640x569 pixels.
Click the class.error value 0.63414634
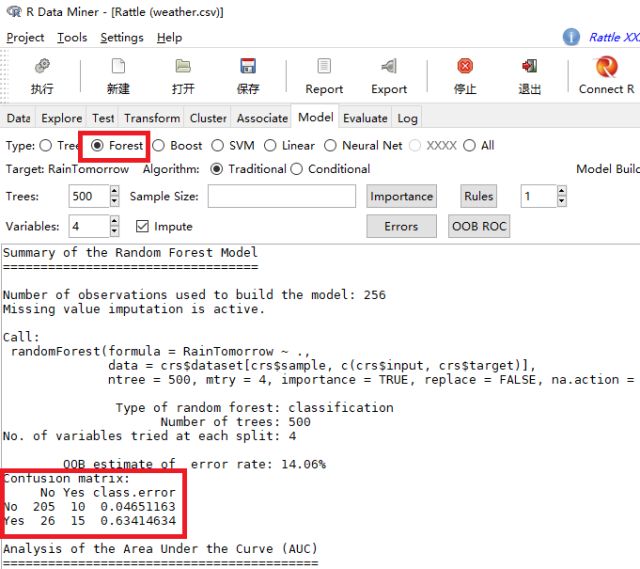coord(138,521)
